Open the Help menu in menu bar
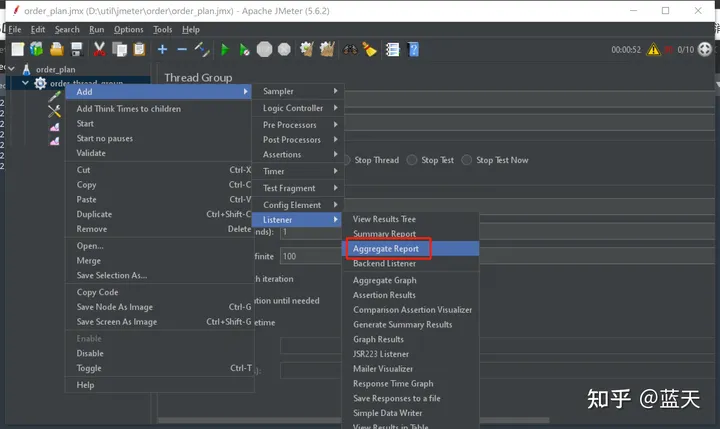The image size is (720, 429). (191, 29)
